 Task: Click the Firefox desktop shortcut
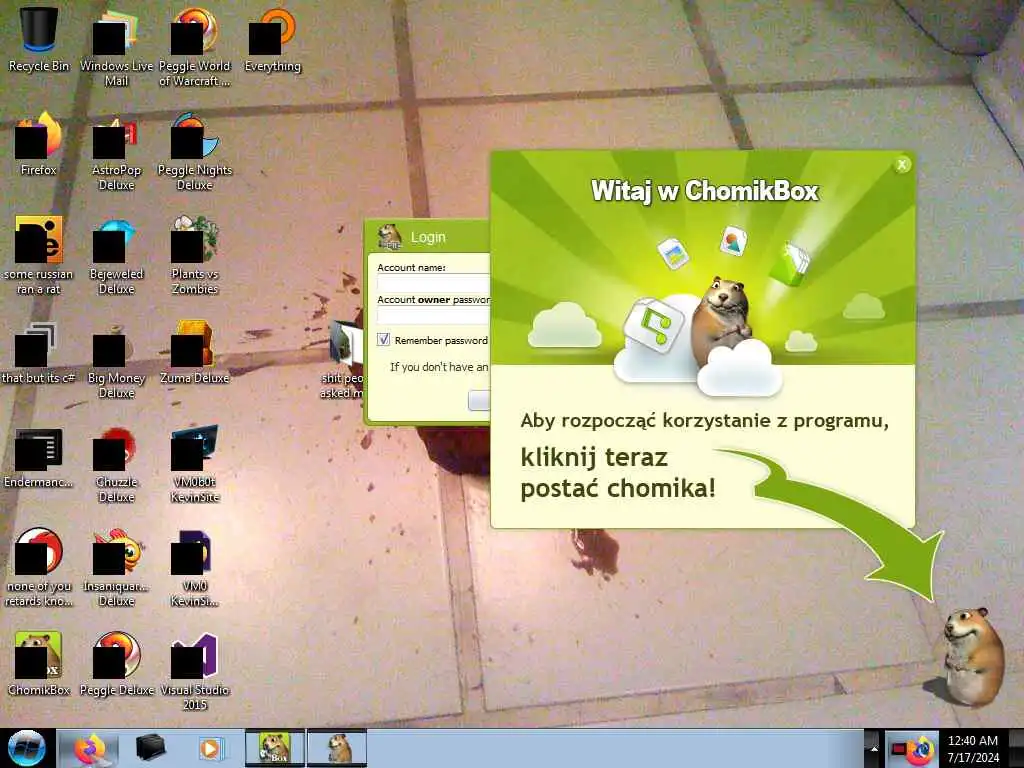pos(39,144)
